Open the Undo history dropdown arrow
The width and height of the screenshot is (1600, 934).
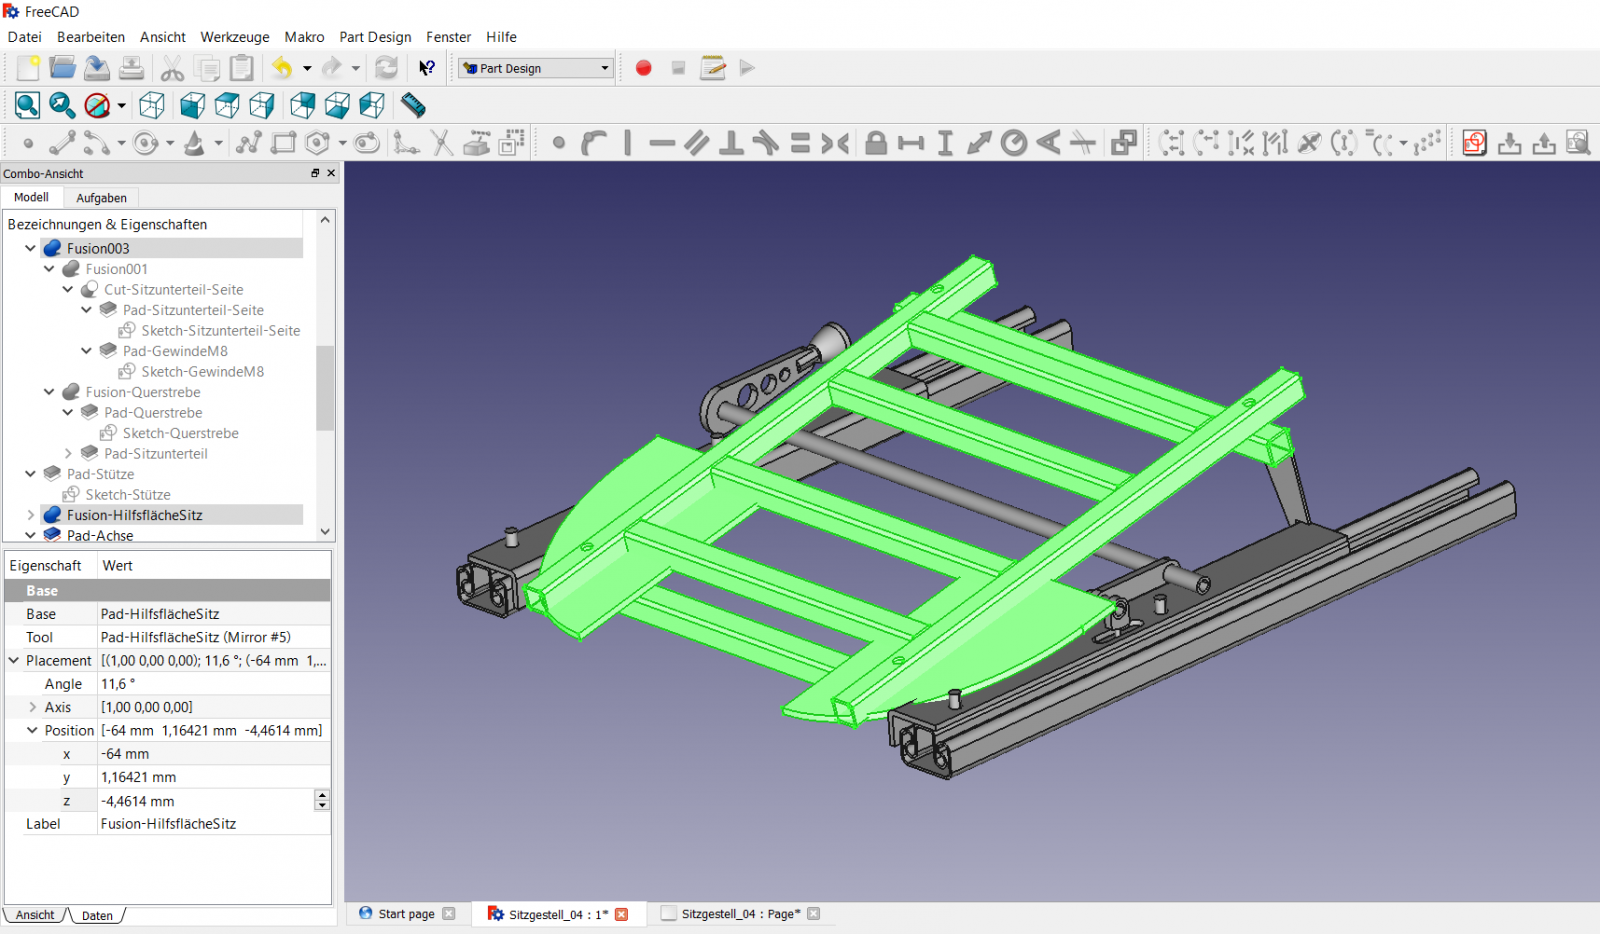(x=307, y=68)
